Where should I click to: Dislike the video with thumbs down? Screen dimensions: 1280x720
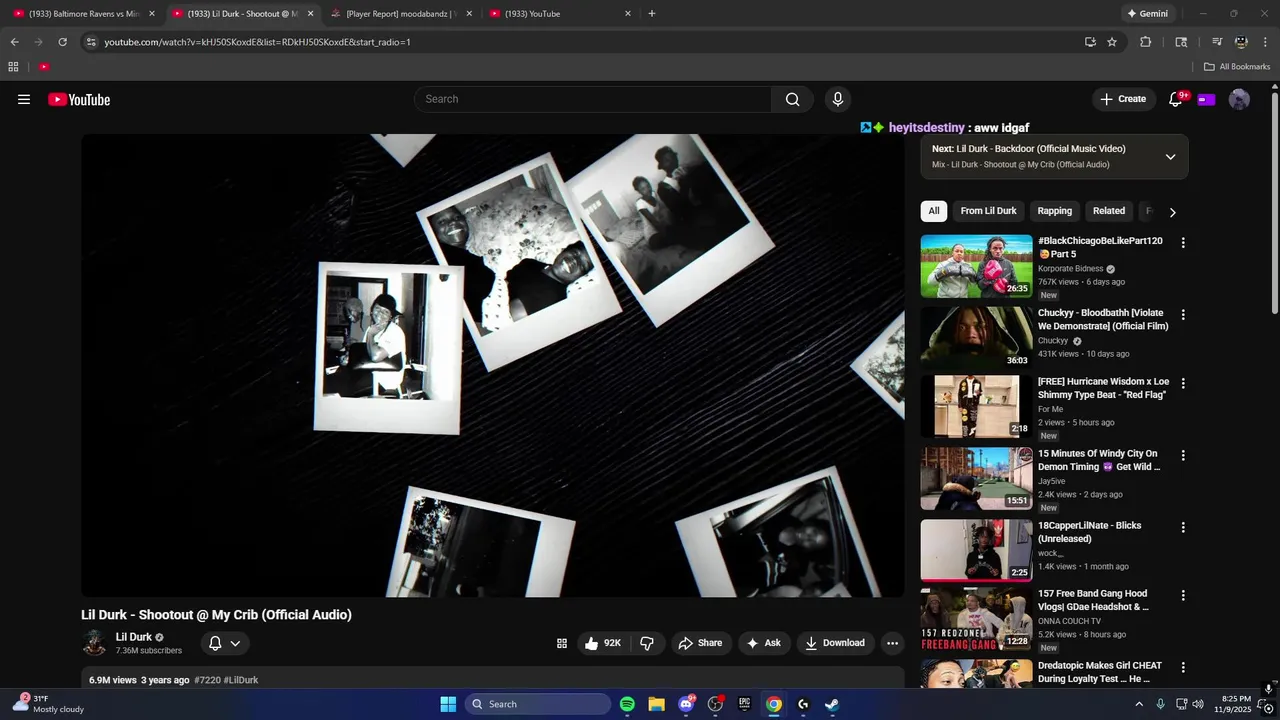(647, 643)
